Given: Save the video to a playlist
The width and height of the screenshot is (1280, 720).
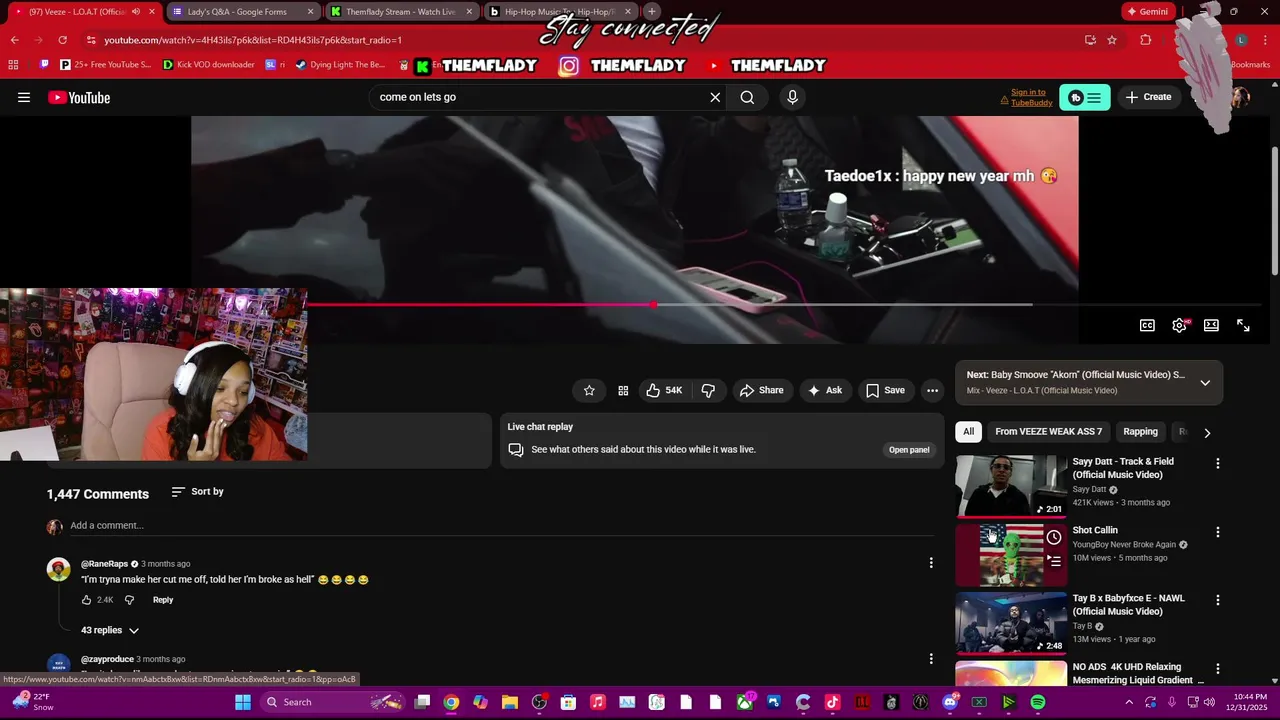Looking at the screenshot, I should coord(885,390).
